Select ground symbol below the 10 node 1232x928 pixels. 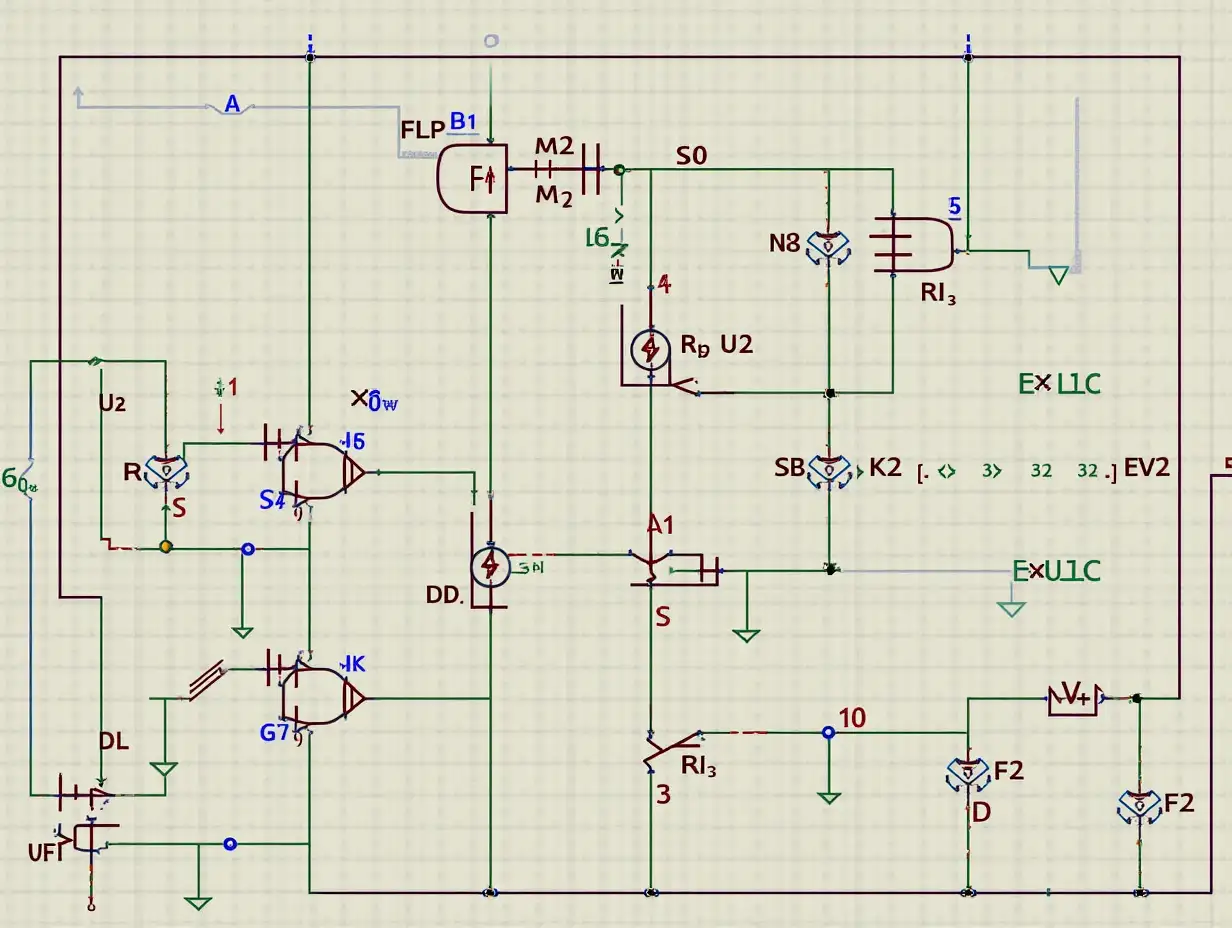tap(828, 796)
